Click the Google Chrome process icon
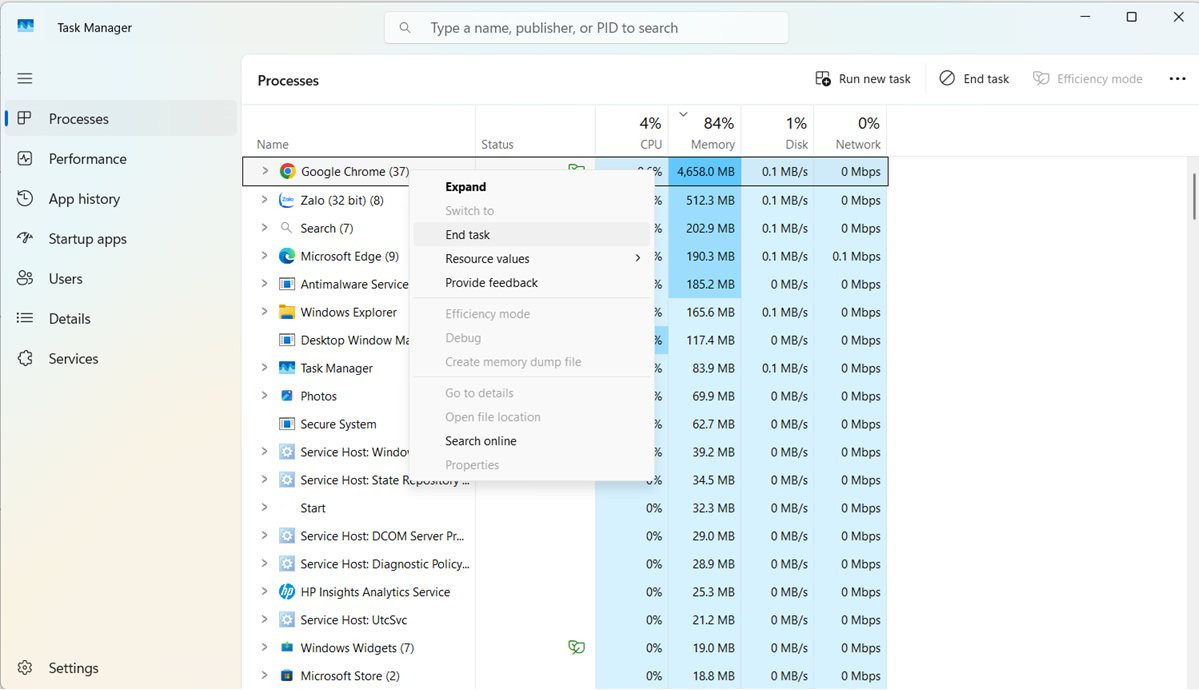Viewport: 1199px width, 690px height. pos(287,171)
